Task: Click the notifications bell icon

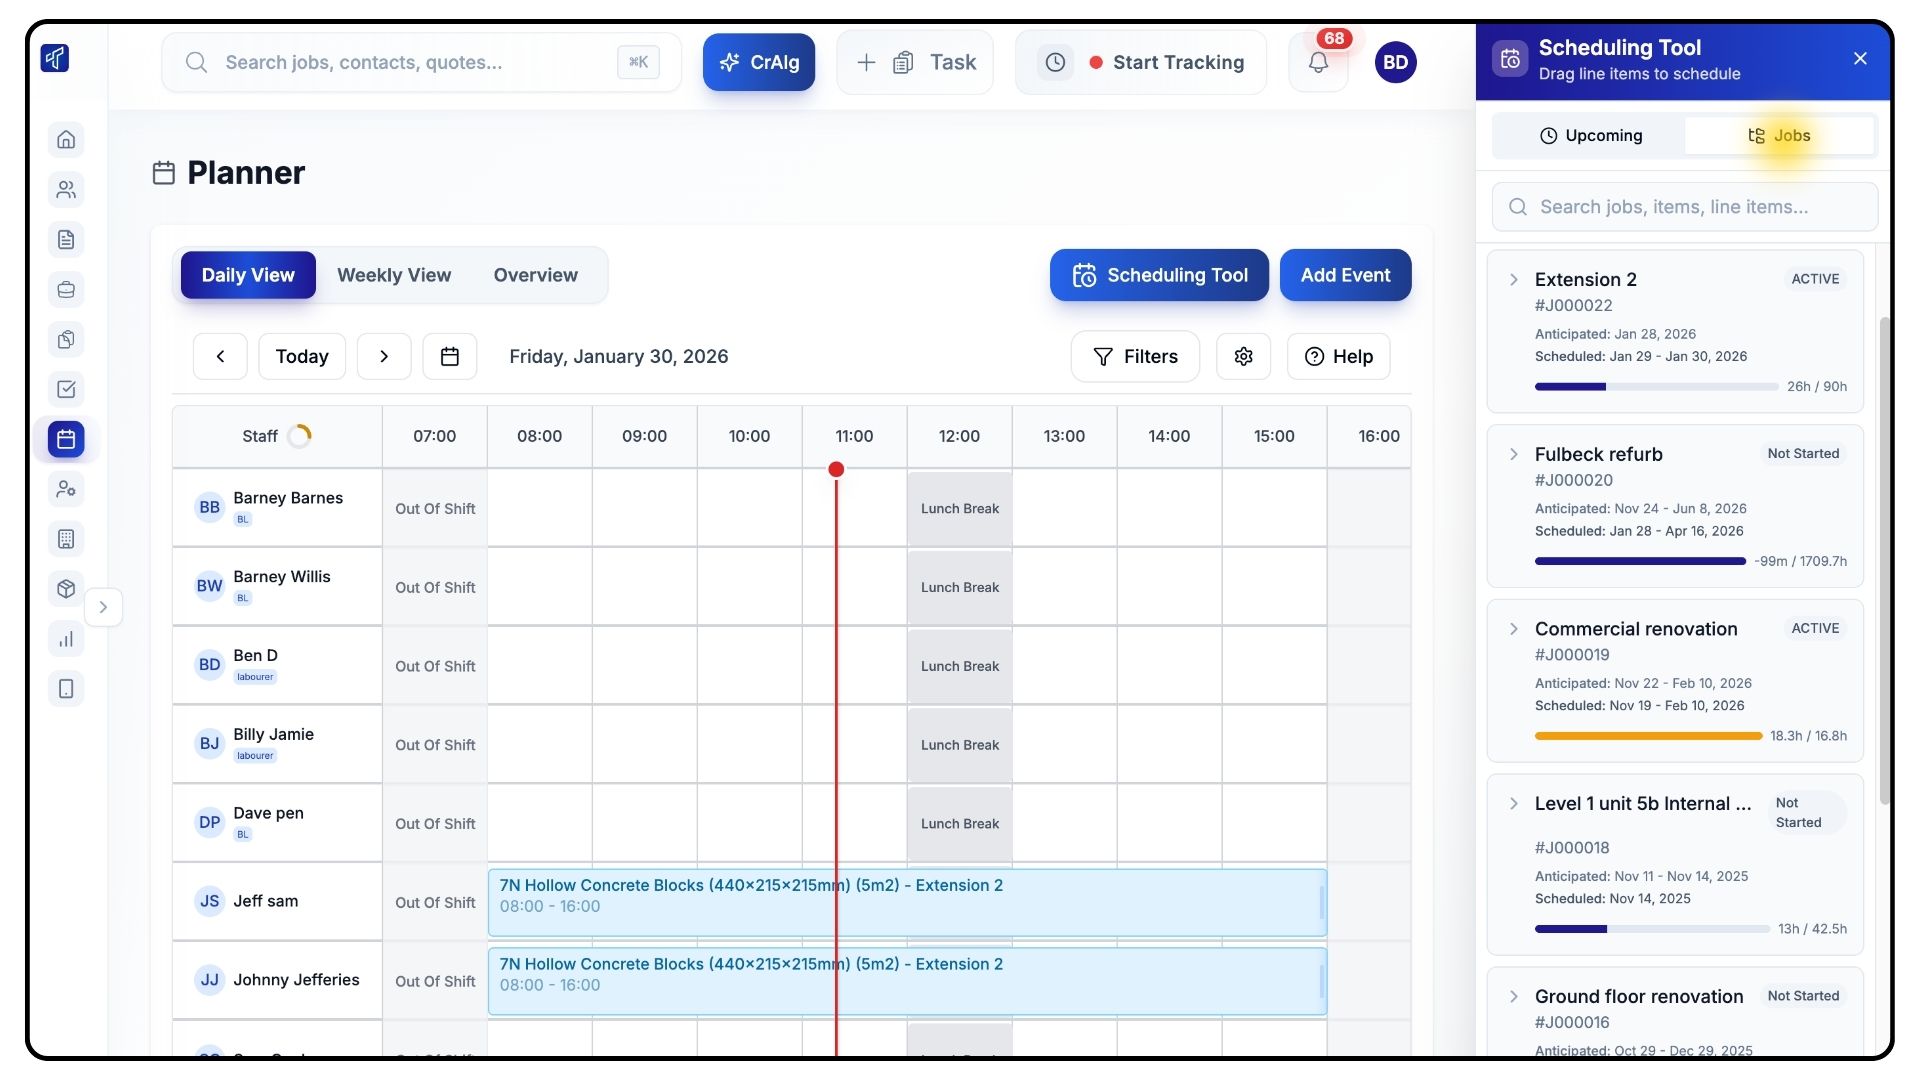Action: pos(1318,63)
